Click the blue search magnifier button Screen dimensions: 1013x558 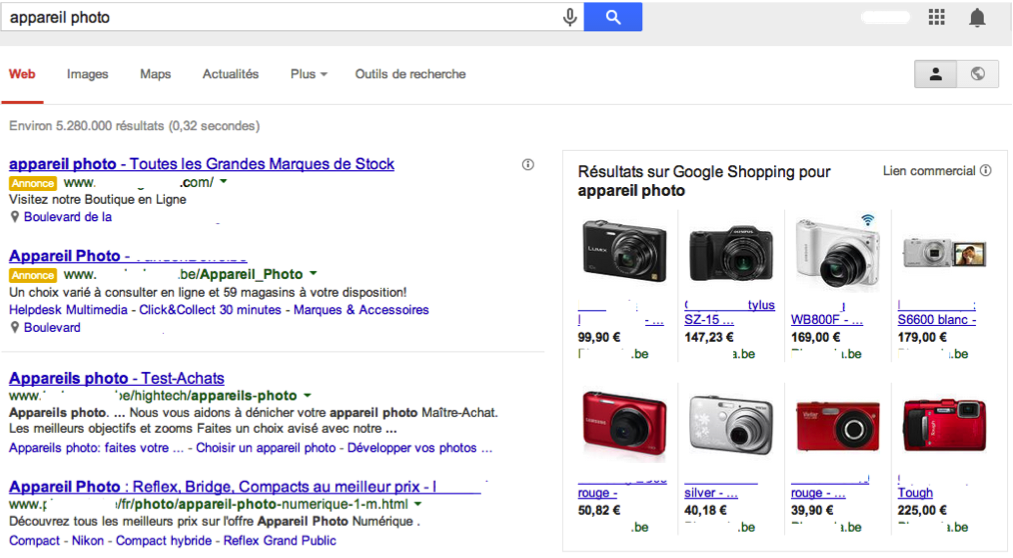tap(613, 17)
